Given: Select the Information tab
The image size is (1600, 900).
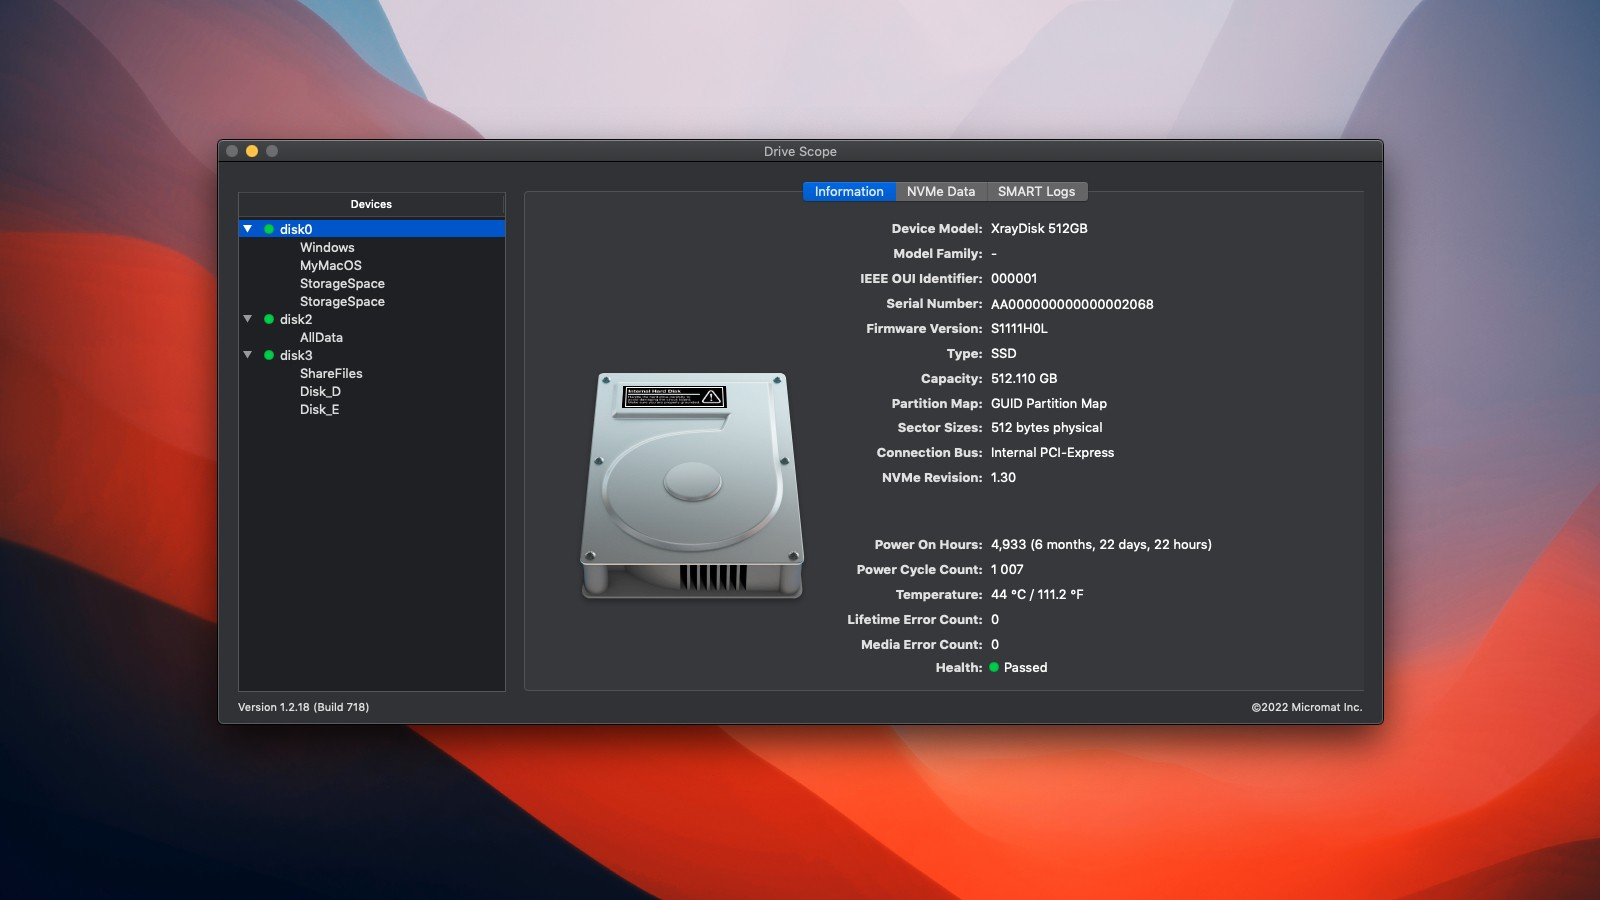Looking at the screenshot, I should coord(848,191).
